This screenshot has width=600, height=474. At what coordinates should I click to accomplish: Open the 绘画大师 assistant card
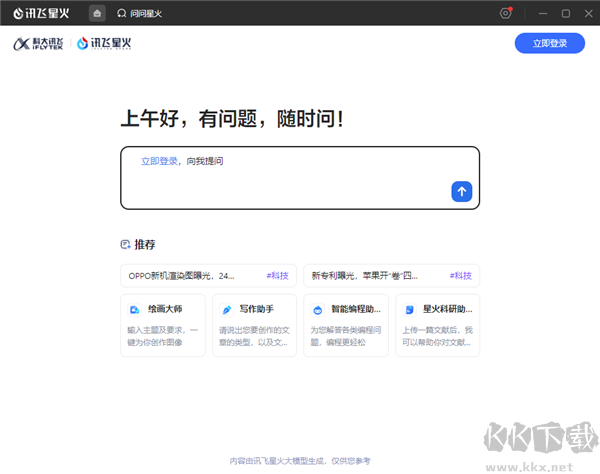[x=163, y=325]
